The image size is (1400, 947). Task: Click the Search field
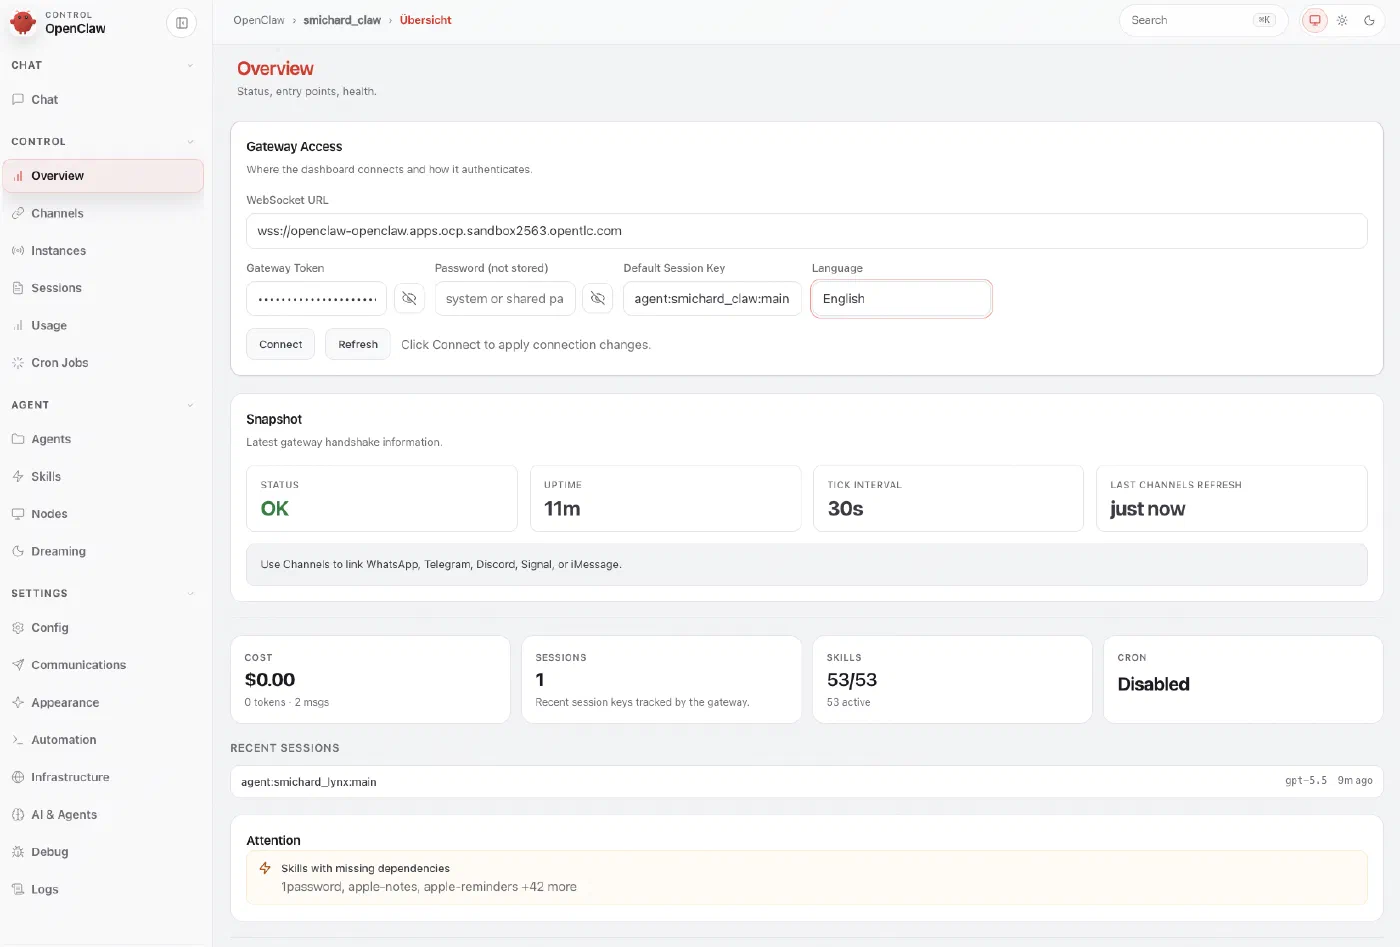point(1203,20)
